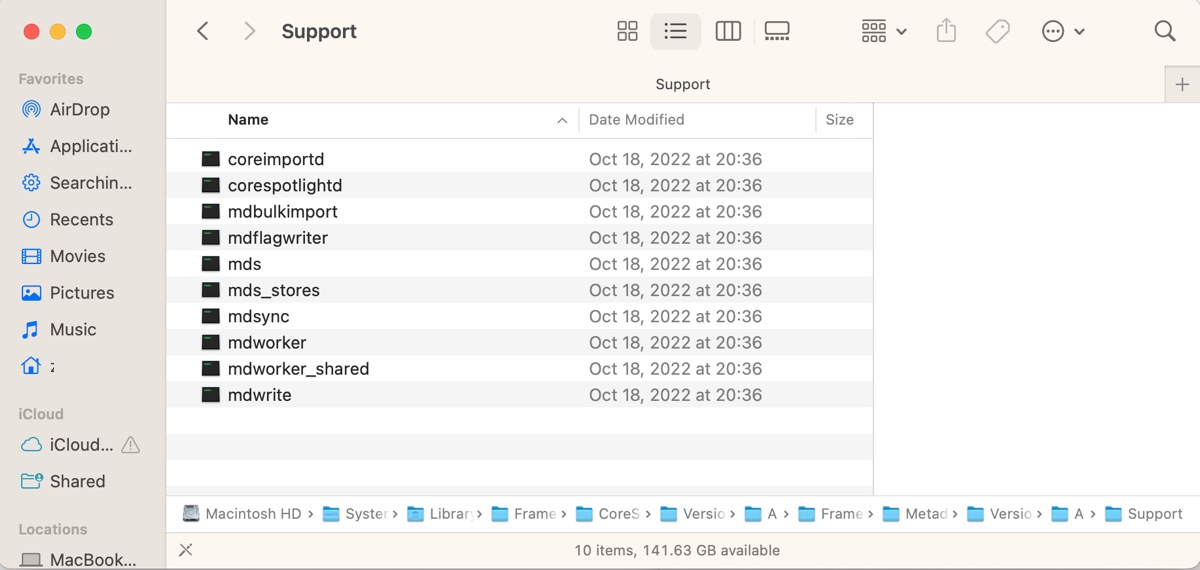The width and height of the screenshot is (1200, 570).
Task: Click the Support folder in path bar
Action: [x=1144, y=514]
